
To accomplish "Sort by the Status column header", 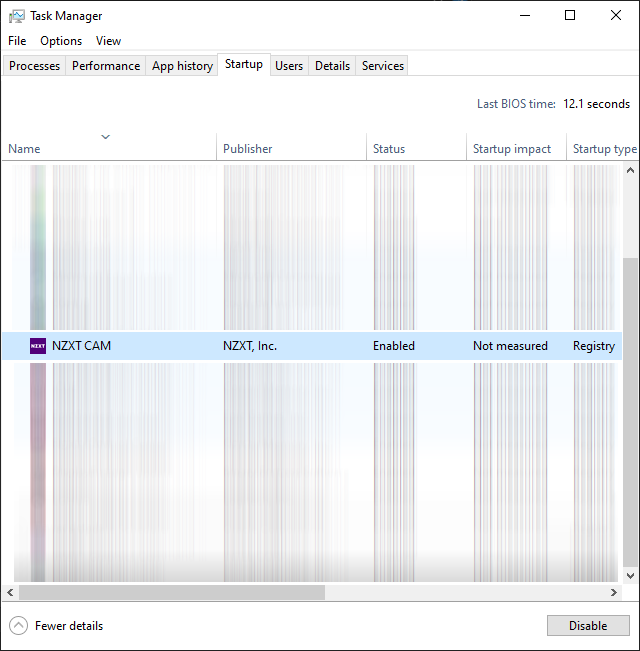I will point(416,149).
